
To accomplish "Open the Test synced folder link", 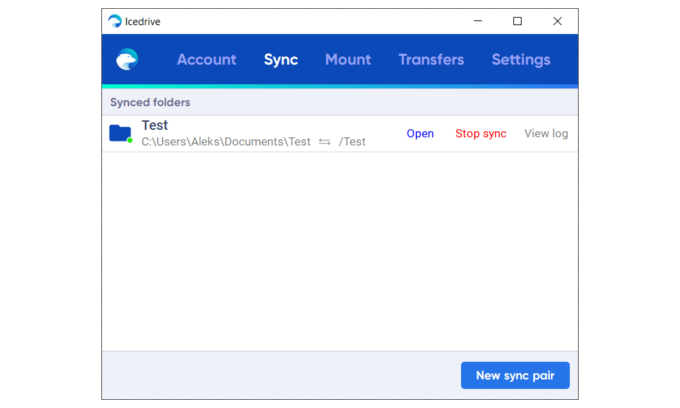I will pos(420,134).
